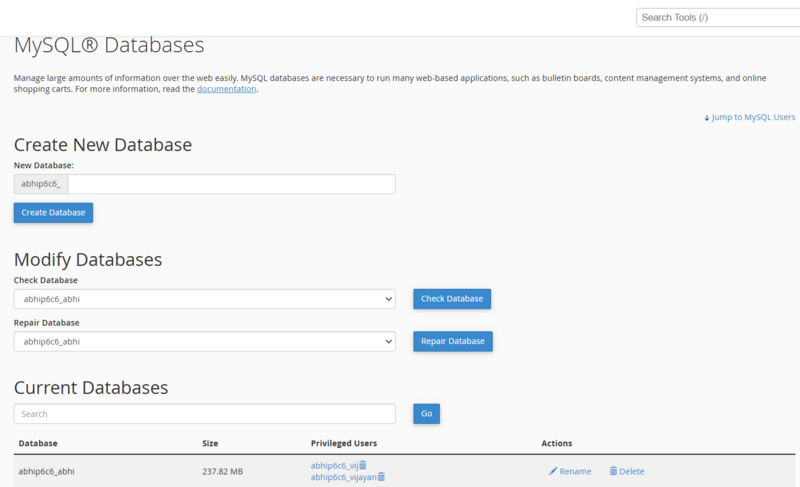Click trash icon next to abhip6c6_vijayan user
Viewport: 800px width, 487px height.
381,477
